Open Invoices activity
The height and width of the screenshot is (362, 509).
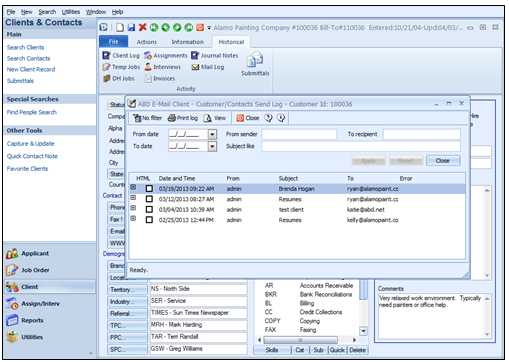(160, 78)
